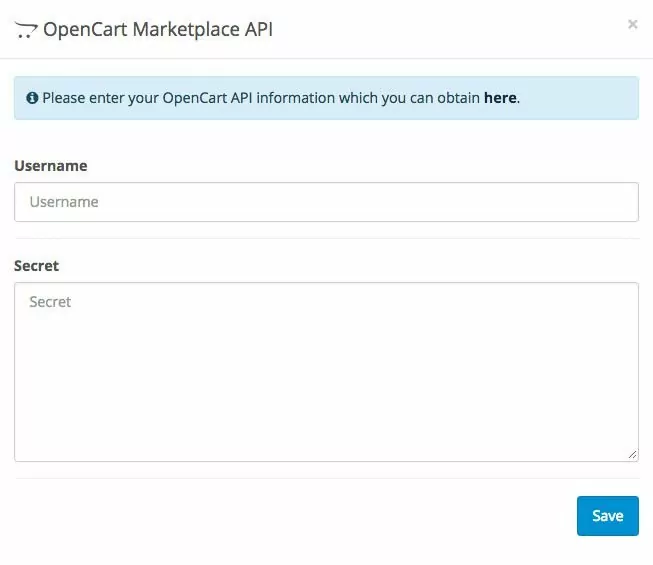Image resolution: width=653 pixels, height=565 pixels.
Task: Click the Secret textarea resize handle
Action: [x=632, y=455]
